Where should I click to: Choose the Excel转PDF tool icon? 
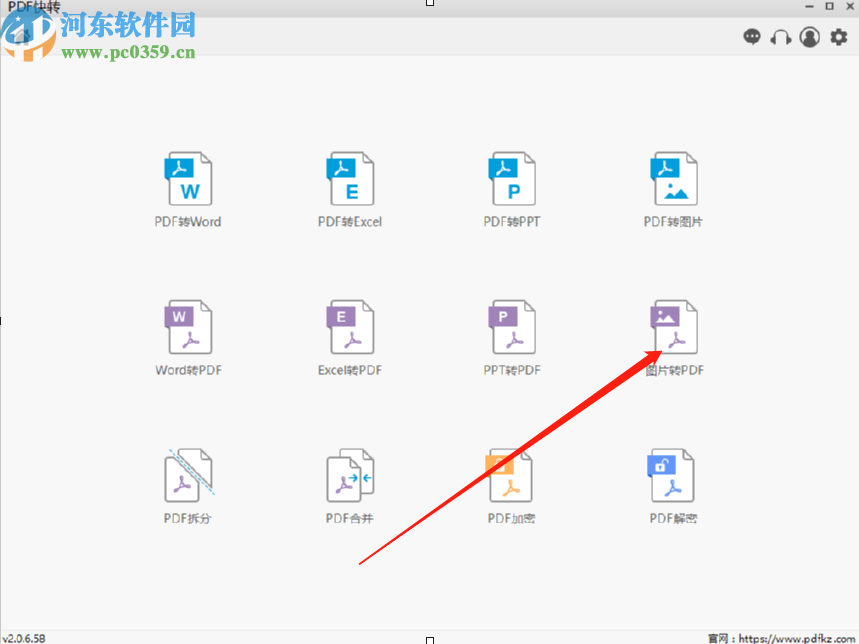tap(350, 327)
